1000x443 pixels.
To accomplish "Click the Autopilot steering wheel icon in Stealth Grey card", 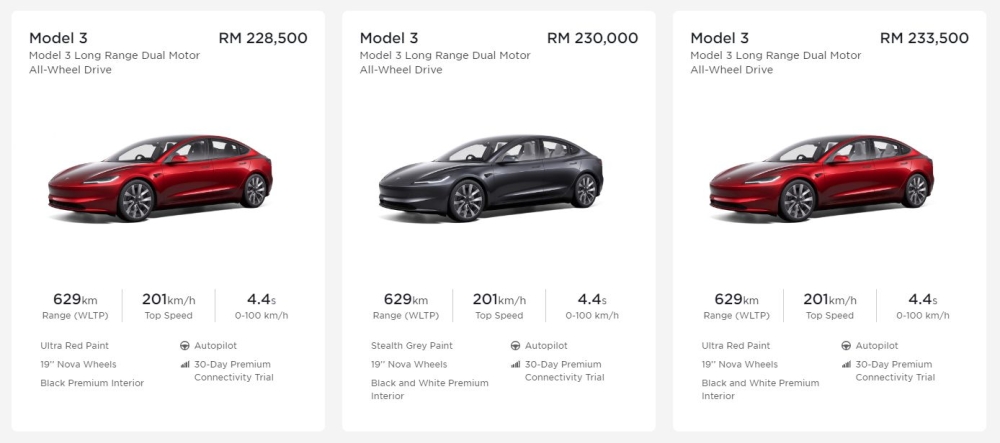I will pyautogui.click(x=515, y=346).
